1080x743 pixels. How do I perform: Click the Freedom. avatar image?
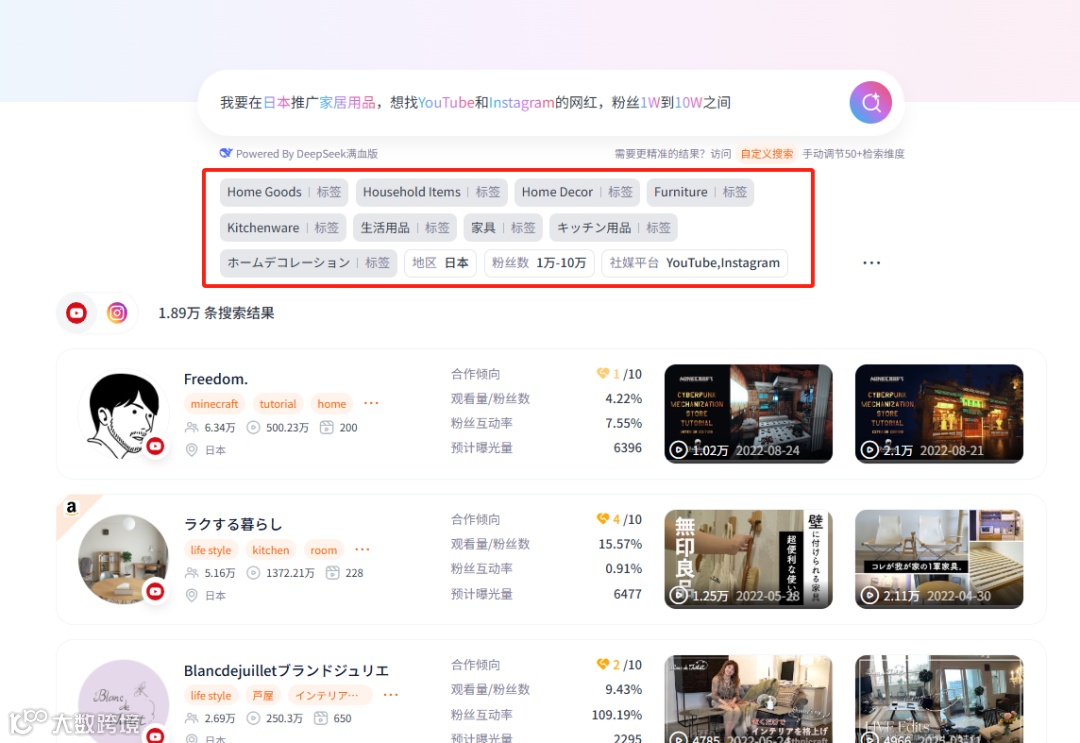(x=123, y=415)
